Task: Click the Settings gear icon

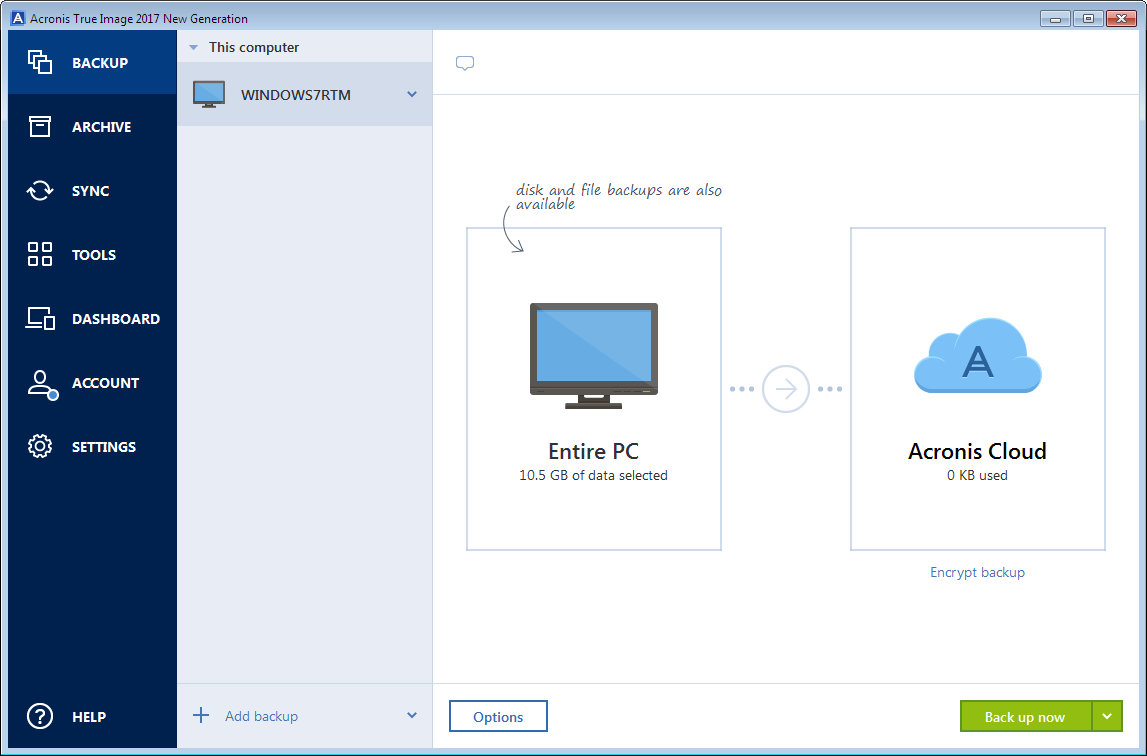Action: 40,447
